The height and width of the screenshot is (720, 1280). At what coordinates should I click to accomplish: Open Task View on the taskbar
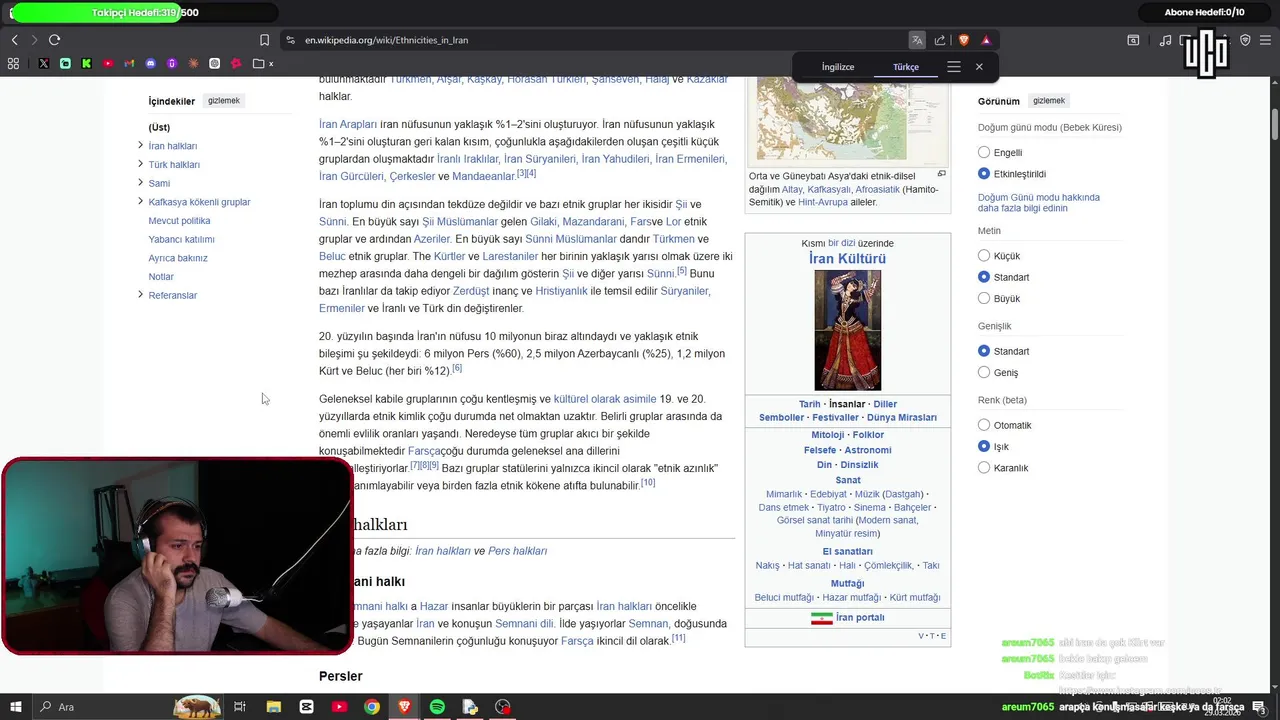click(x=240, y=707)
